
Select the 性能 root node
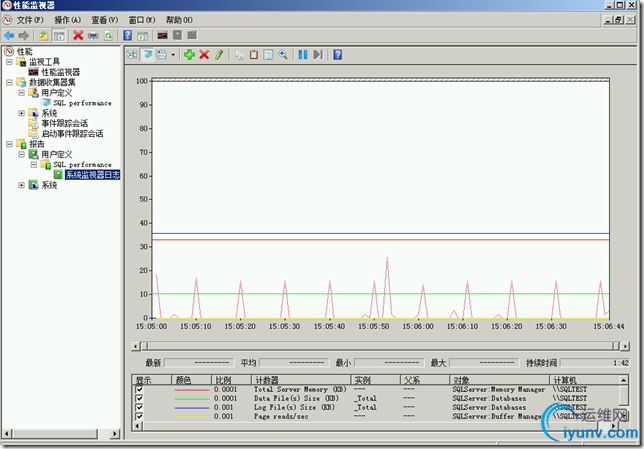(x=25, y=51)
